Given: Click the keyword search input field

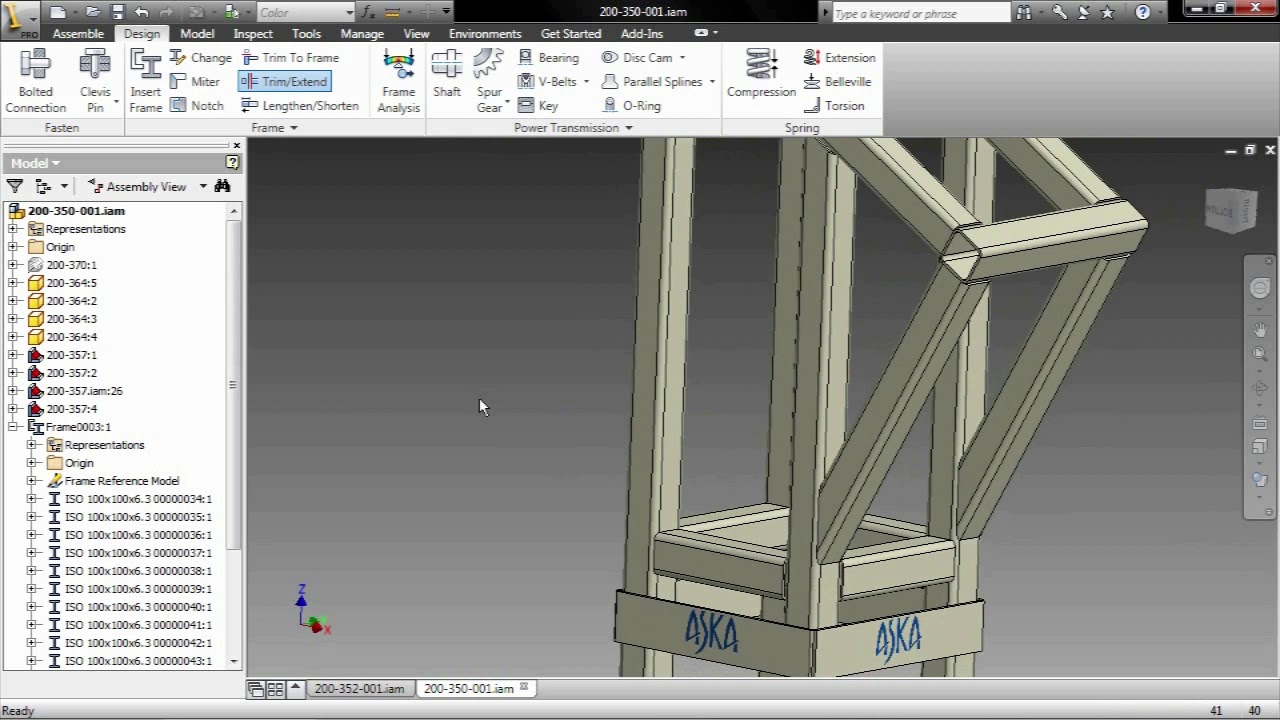Looking at the screenshot, I should (920, 13).
